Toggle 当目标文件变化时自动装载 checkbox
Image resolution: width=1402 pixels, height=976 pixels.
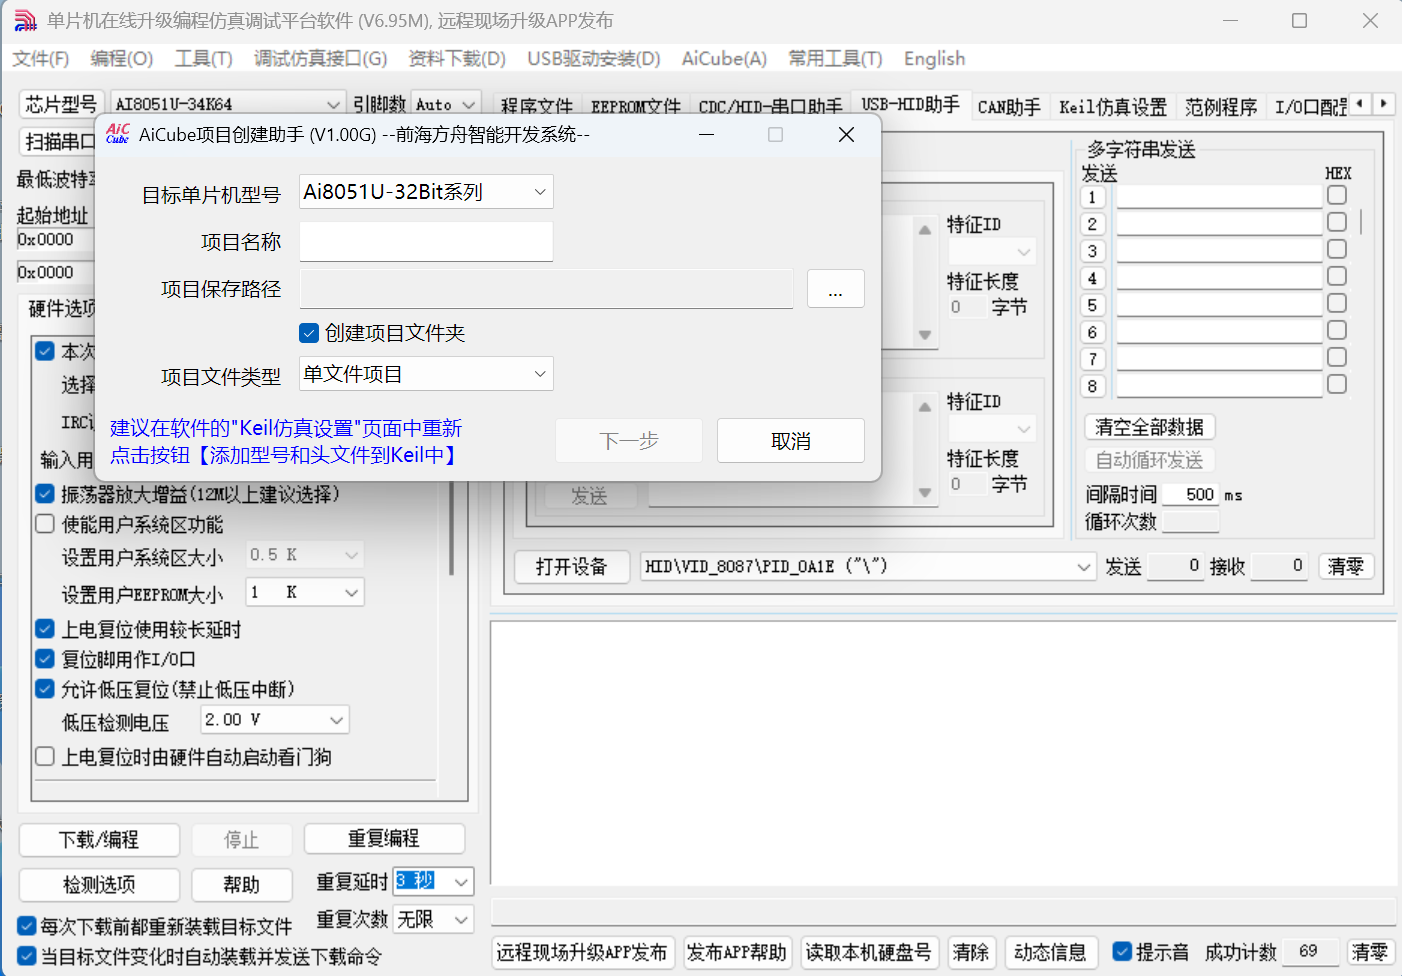27,956
